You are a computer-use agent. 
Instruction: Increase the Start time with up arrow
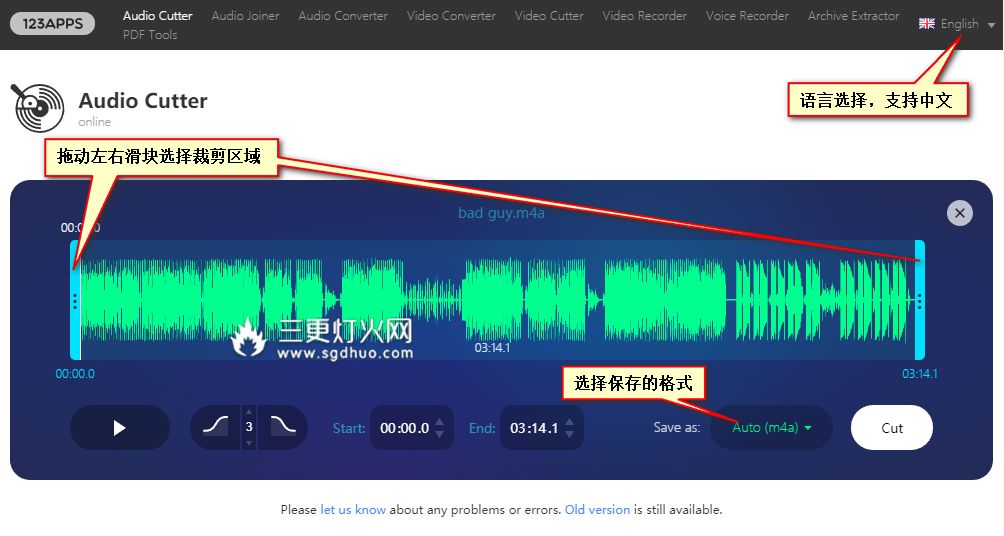(x=439, y=421)
